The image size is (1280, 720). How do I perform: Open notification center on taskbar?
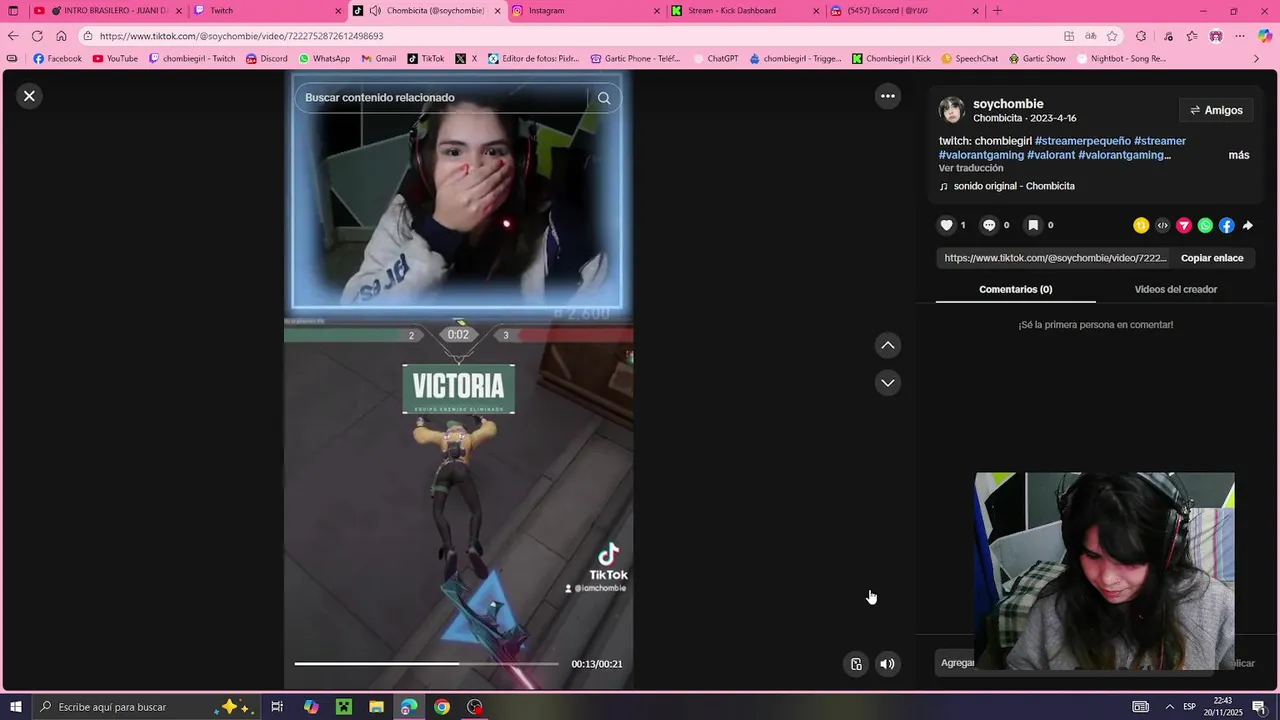1259,707
